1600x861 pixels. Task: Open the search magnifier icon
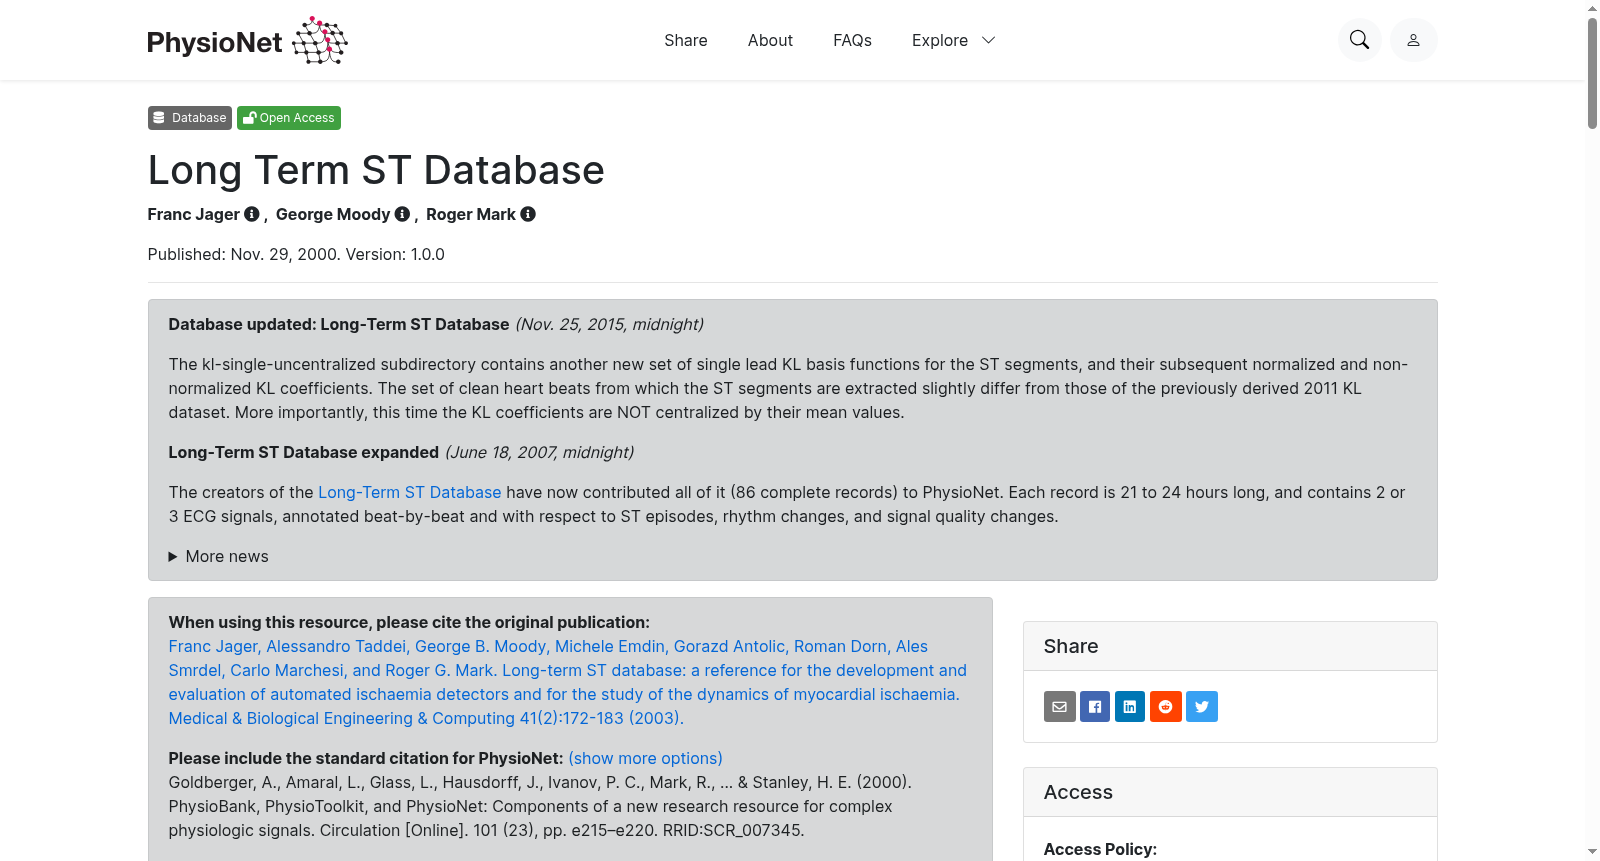pos(1359,40)
